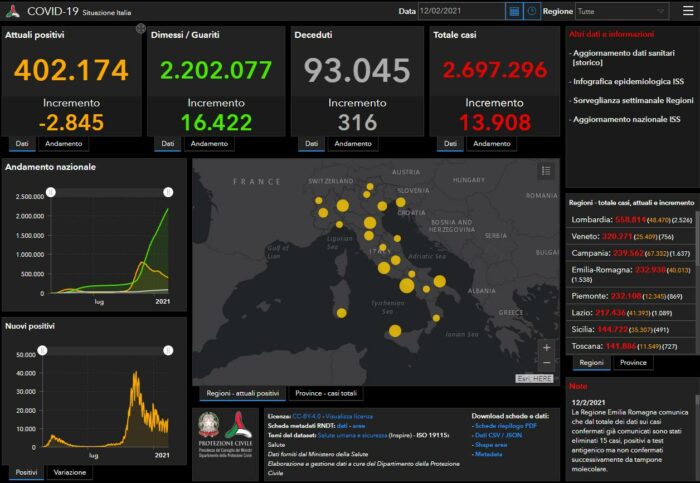Zoom in on the map
The width and height of the screenshot is (700, 483).
coord(546,347)
